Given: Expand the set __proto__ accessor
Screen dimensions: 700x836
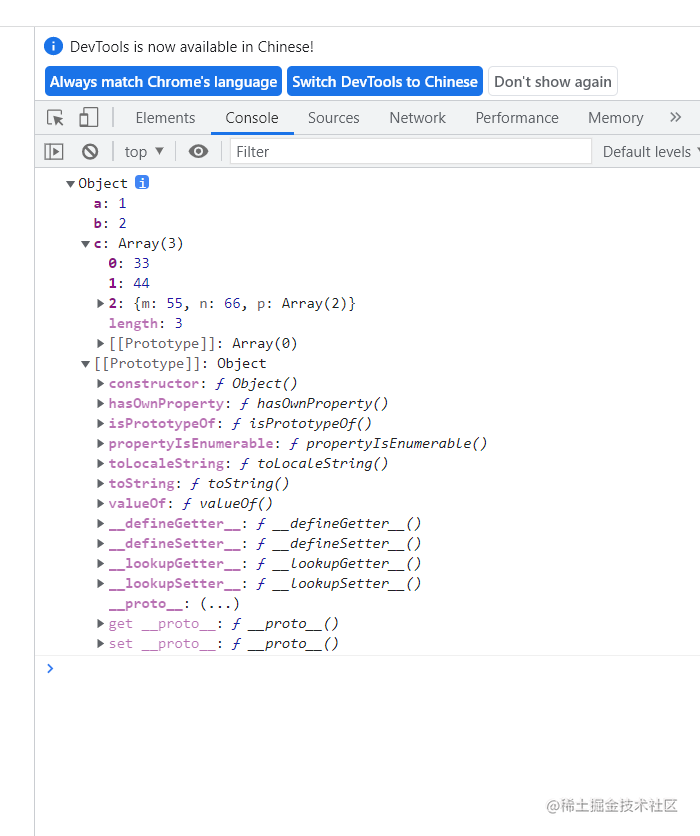Looking at the screenshot, I should pyautogui.click(x=100, y=644).
